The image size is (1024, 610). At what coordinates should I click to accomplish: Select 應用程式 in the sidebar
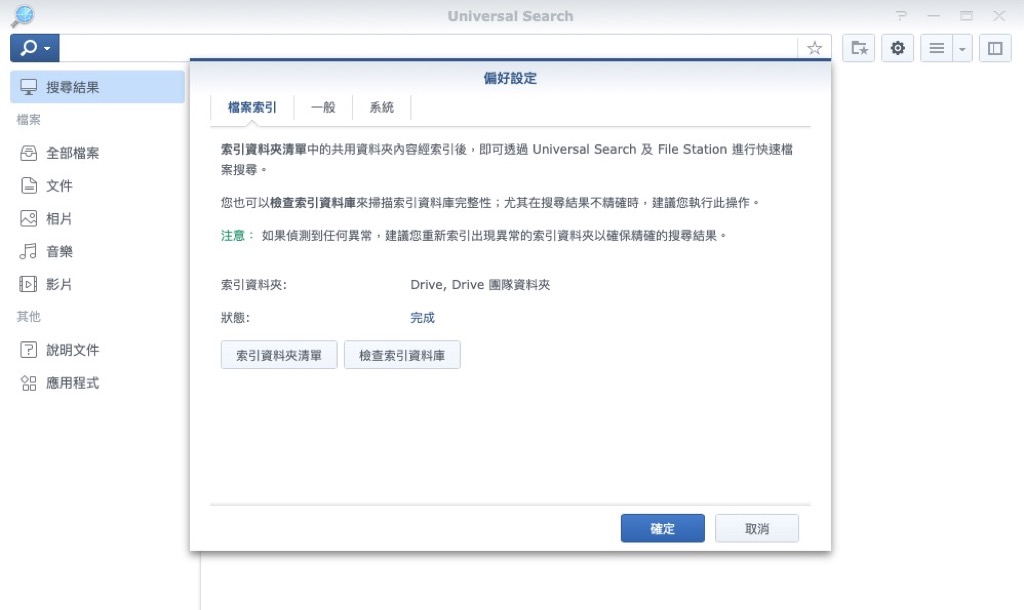(97, 383)
